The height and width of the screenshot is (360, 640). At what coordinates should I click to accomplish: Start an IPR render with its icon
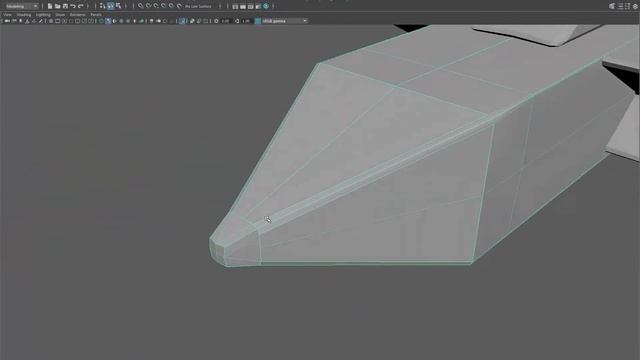[x=250, y=7]
